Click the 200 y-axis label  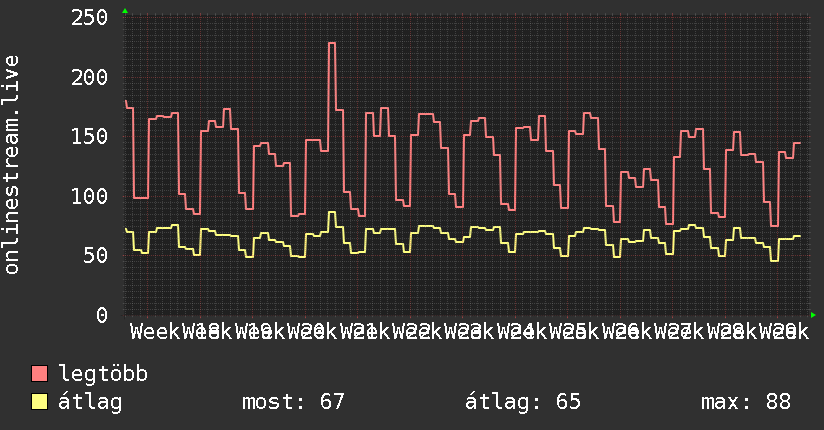point(89,77)
